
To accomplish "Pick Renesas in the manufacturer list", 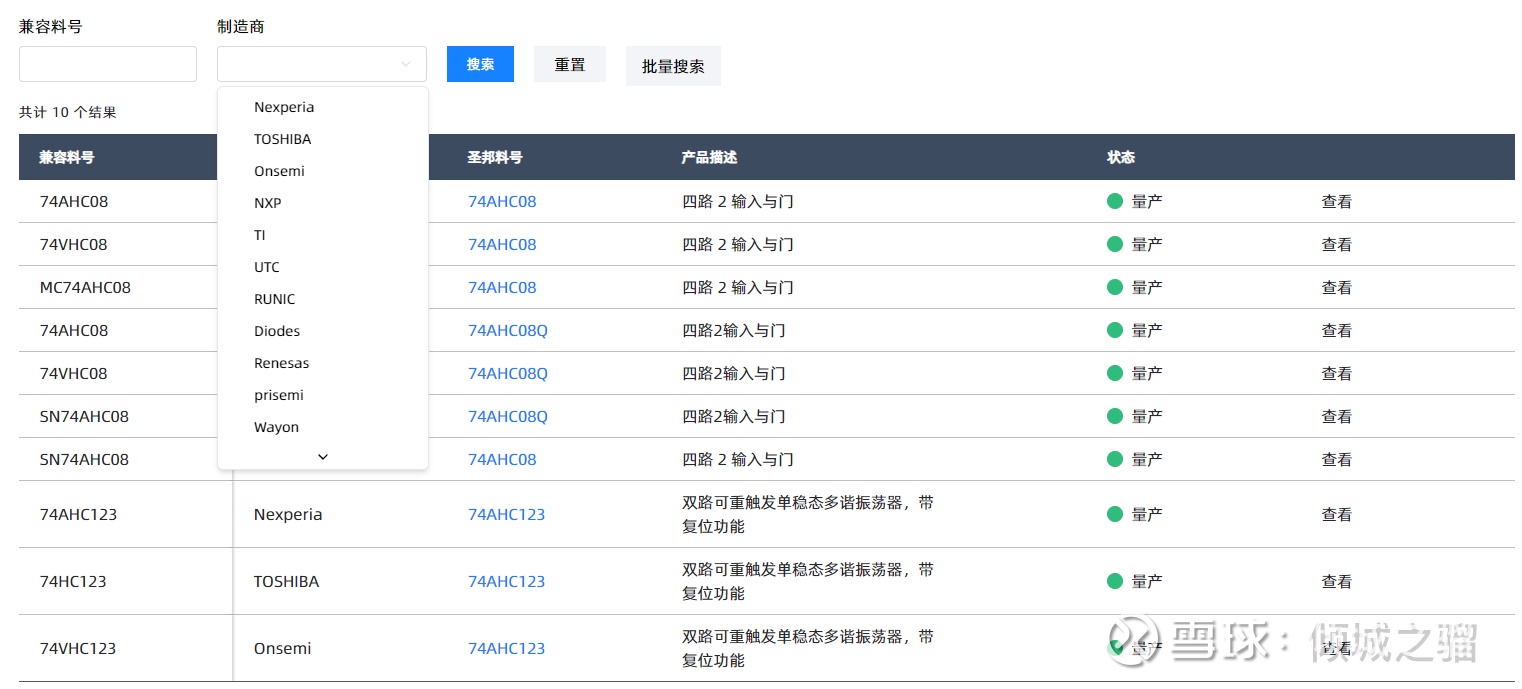I will (281, 363).
